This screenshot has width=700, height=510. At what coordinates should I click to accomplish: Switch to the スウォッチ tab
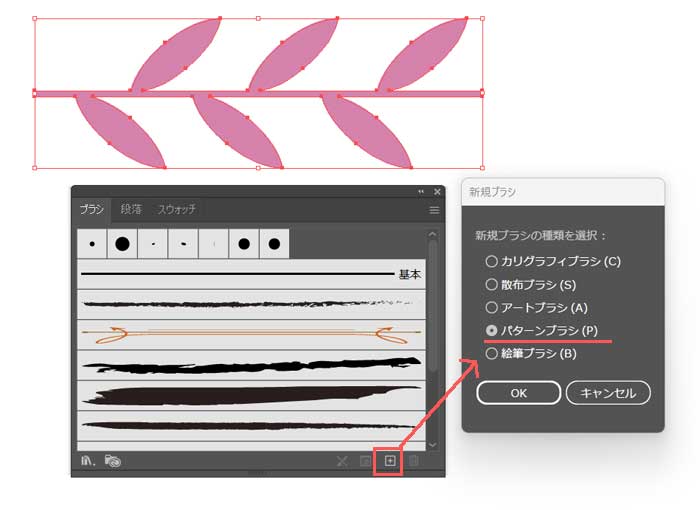[x=177, y=209]
